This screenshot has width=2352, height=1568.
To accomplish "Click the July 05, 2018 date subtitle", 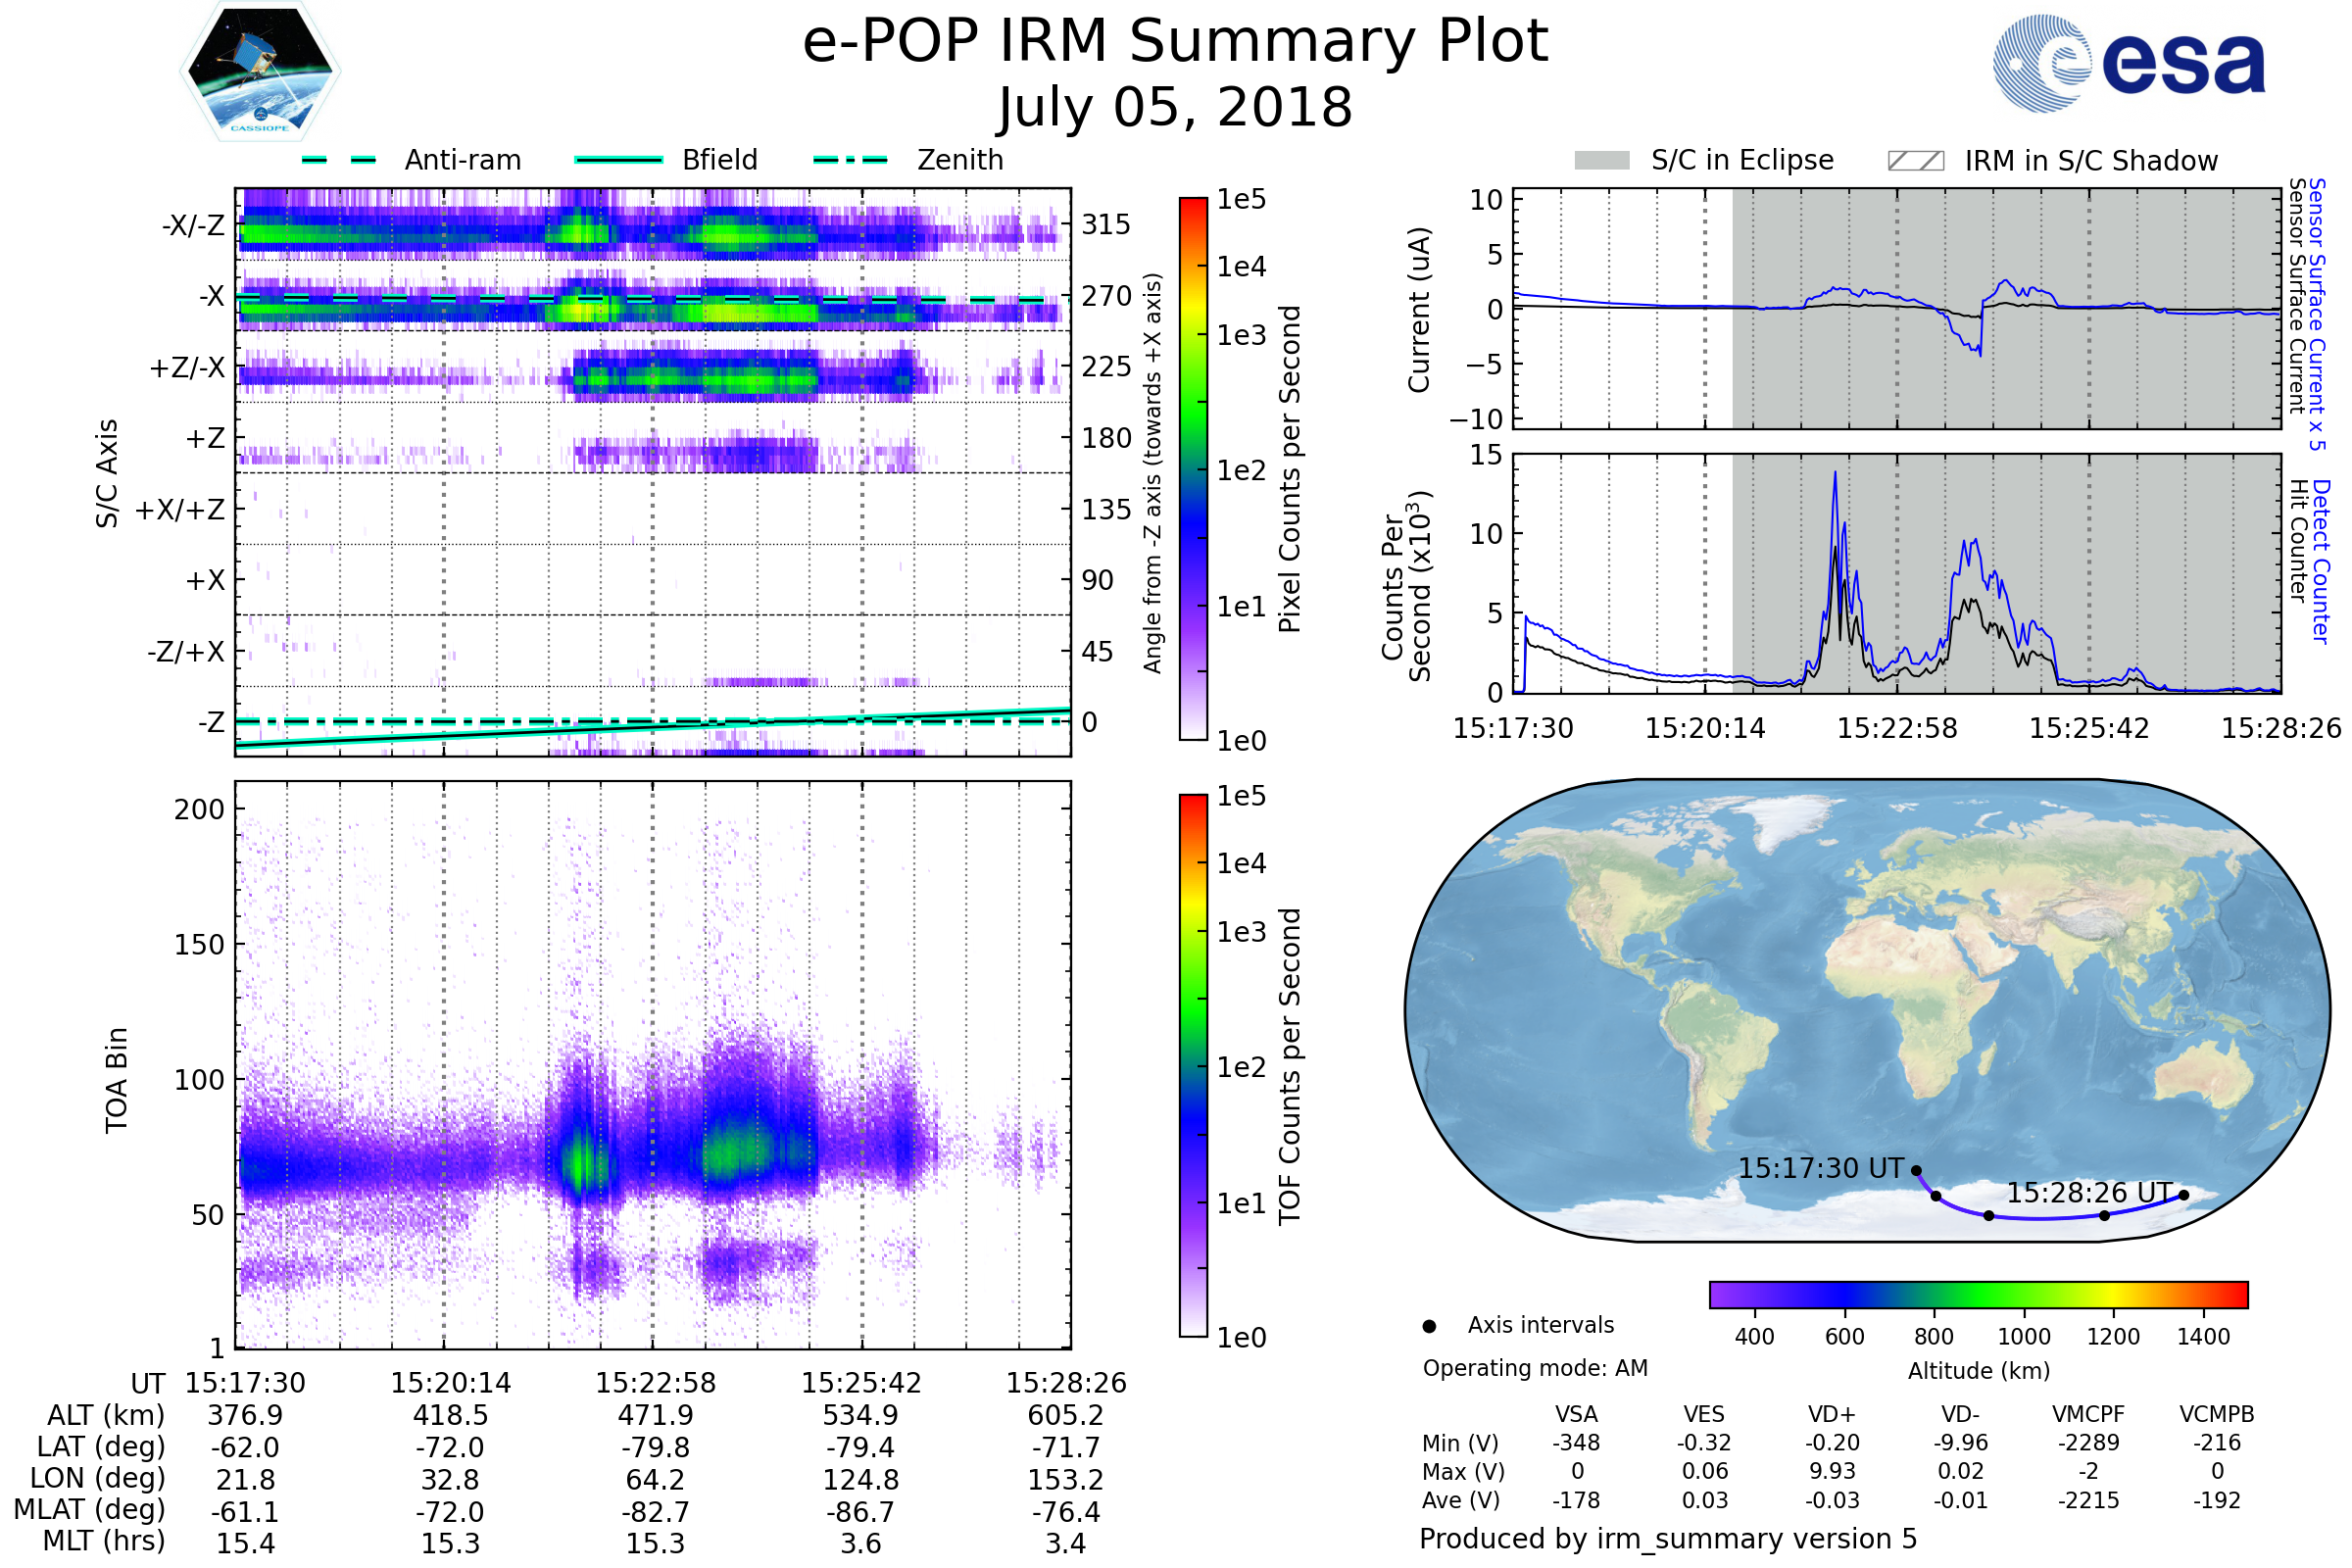I will pos(1175,107).
